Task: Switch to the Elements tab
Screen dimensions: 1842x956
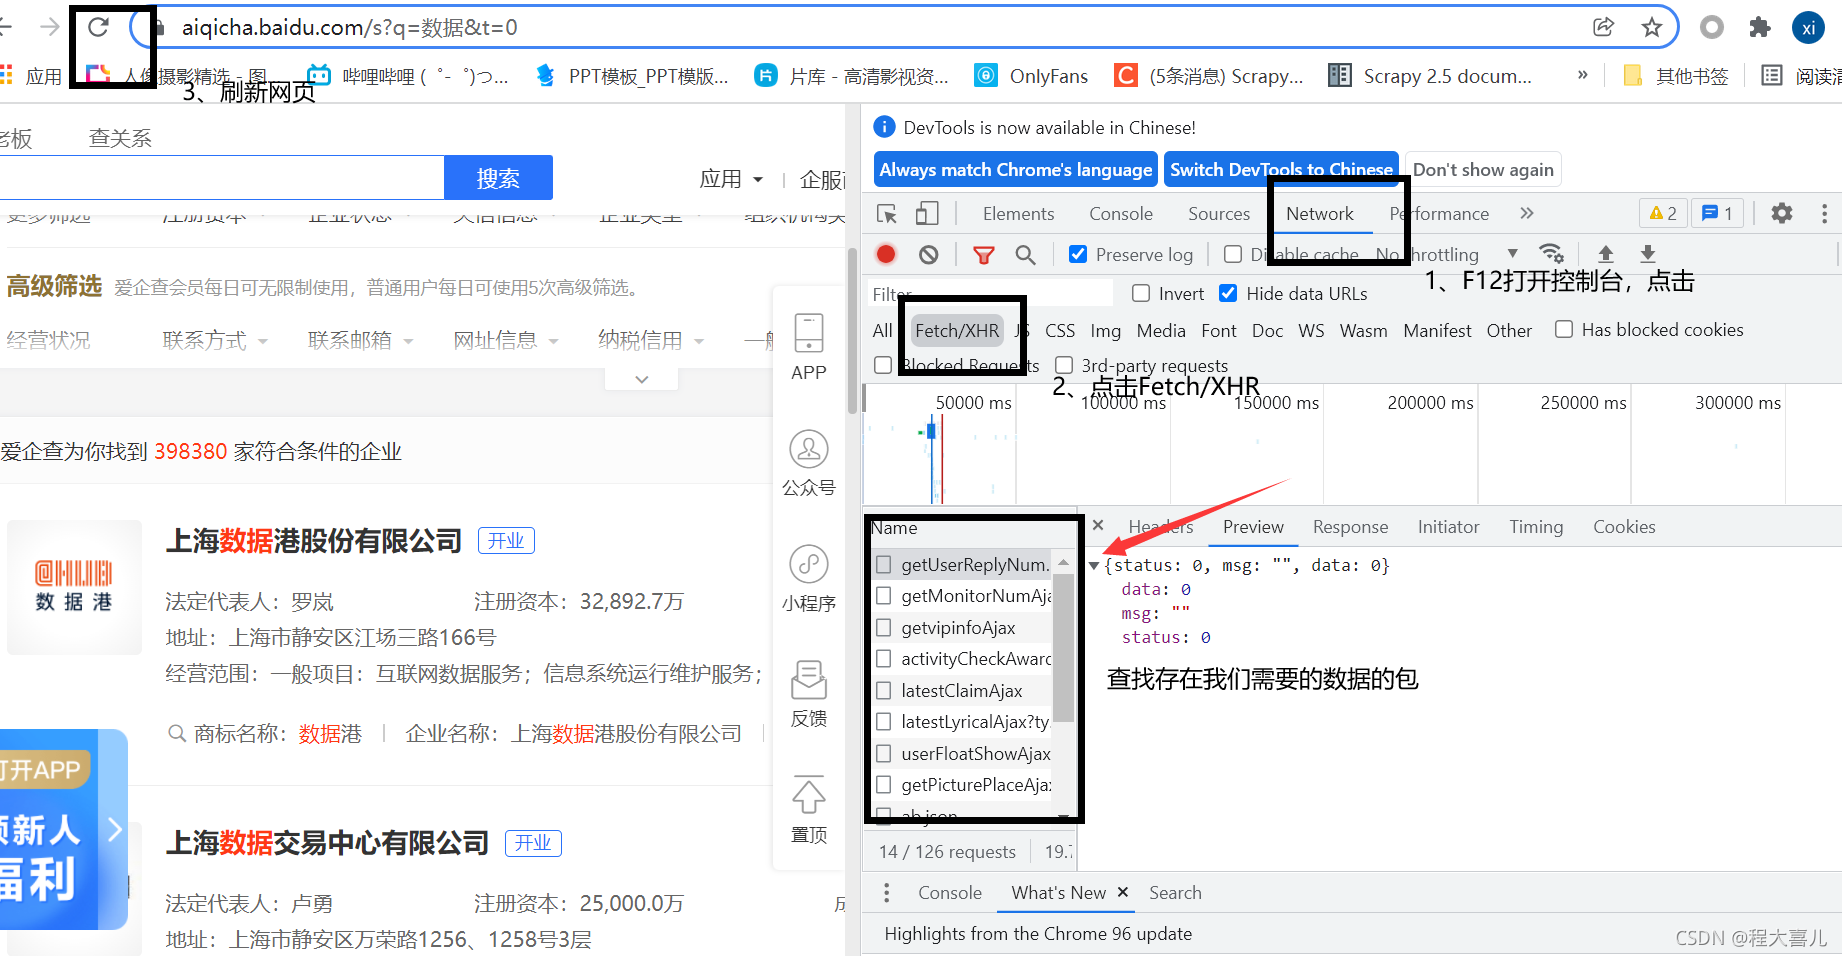Action: pyautogui.click(x=1018, y=213)
